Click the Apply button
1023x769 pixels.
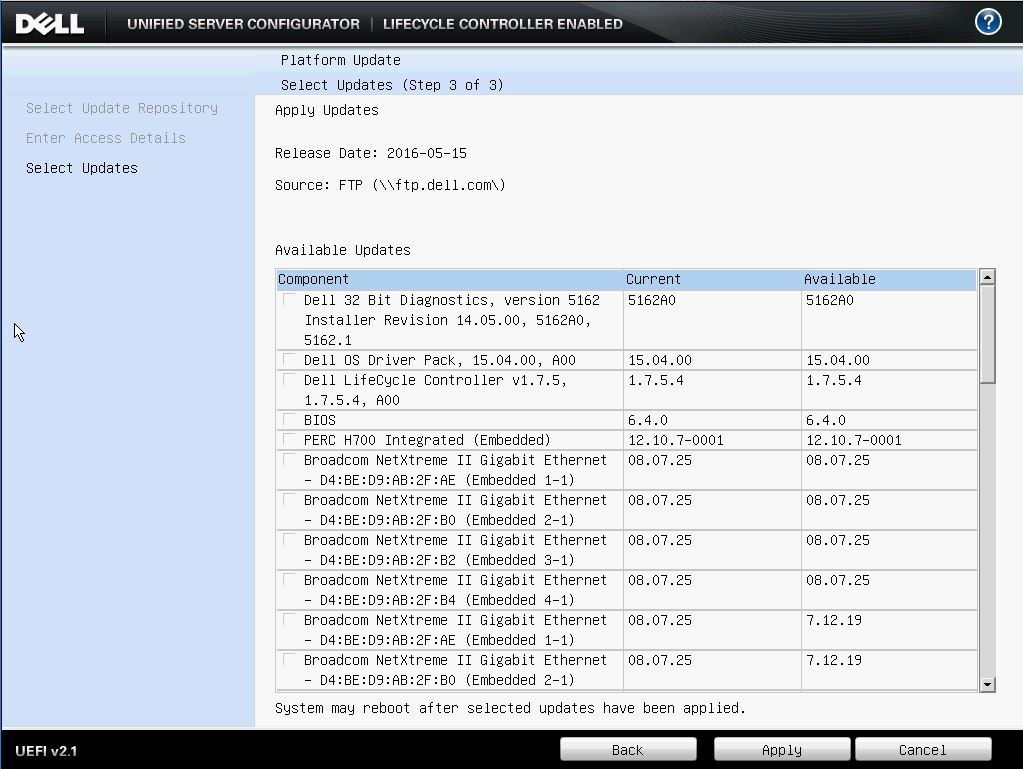pyautogui.click(x=780, y=749)
